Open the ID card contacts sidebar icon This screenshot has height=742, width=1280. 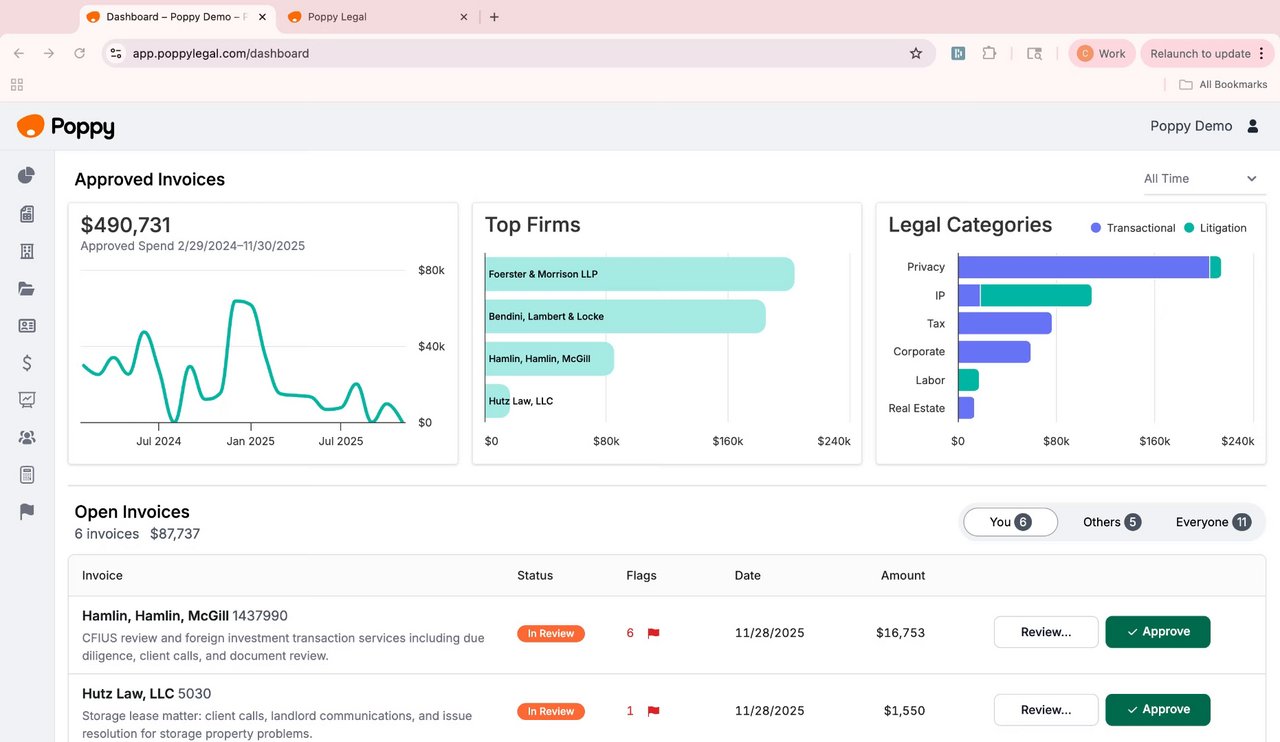27,326
